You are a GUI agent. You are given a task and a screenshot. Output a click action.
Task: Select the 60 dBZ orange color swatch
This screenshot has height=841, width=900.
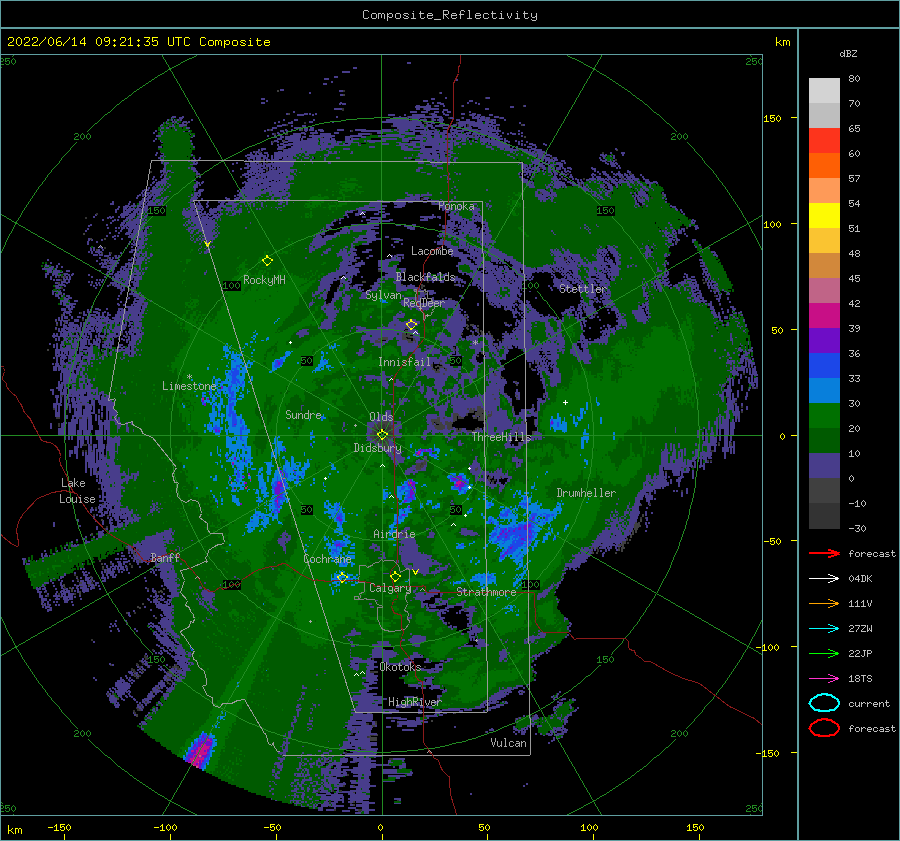pyautogui.click(x=824, y=166)
